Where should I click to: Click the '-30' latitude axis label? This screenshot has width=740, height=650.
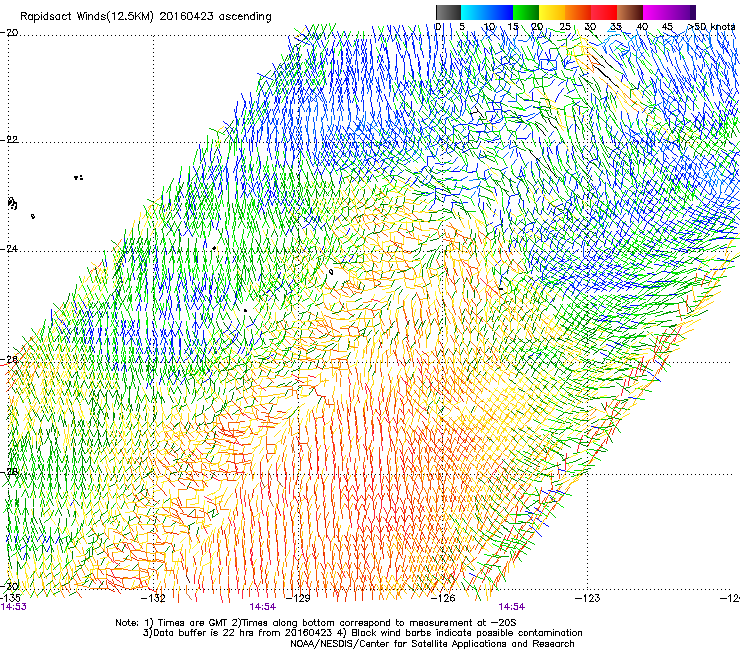(10, 587)
